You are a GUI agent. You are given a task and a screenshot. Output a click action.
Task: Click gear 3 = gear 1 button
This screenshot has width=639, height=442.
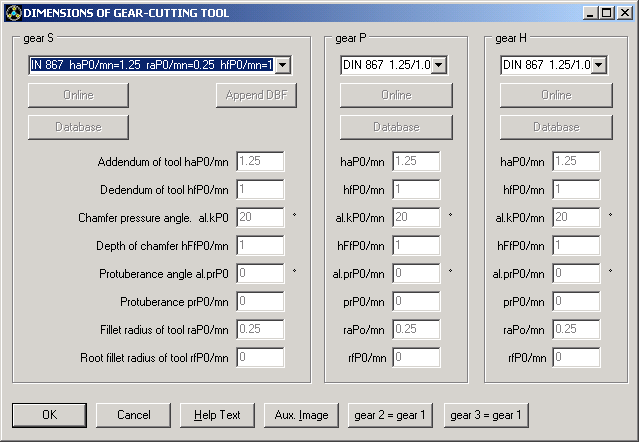coord(486,415)
